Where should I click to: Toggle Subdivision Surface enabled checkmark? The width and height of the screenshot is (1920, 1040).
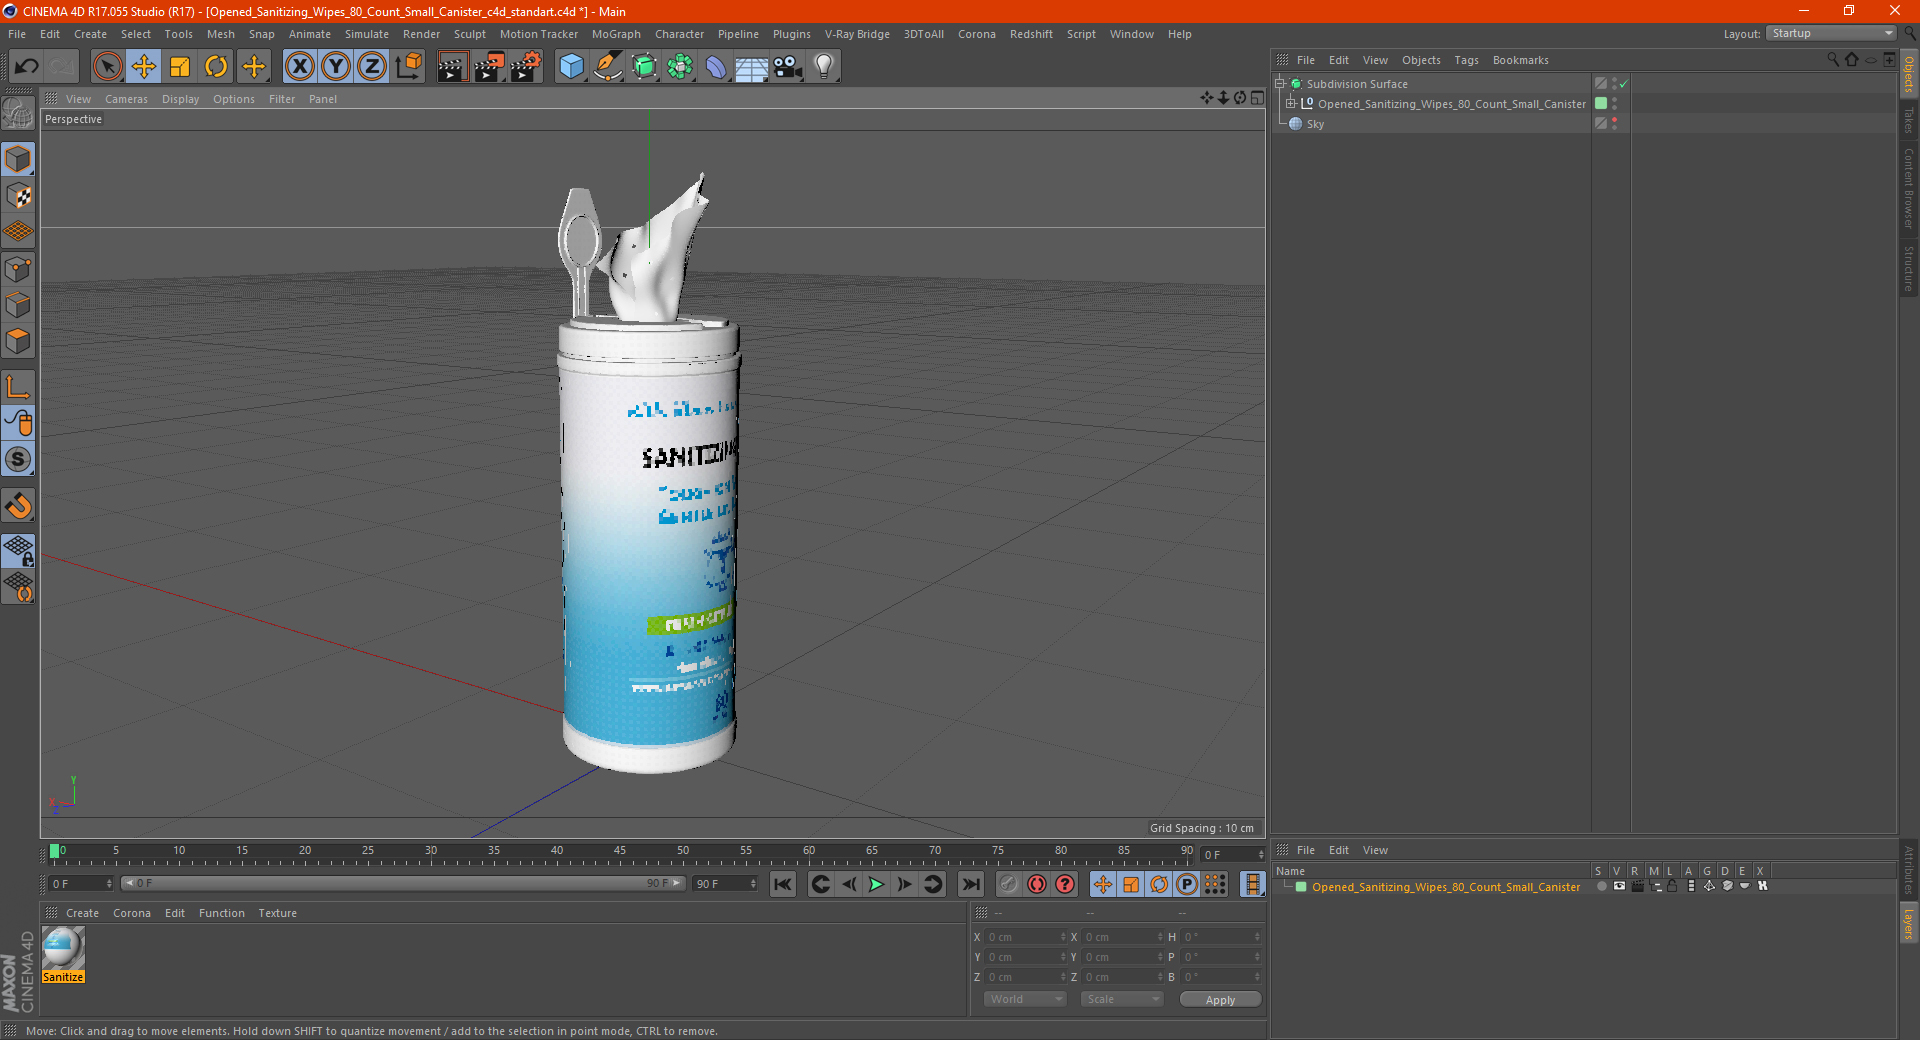[x=1623, y=84]
